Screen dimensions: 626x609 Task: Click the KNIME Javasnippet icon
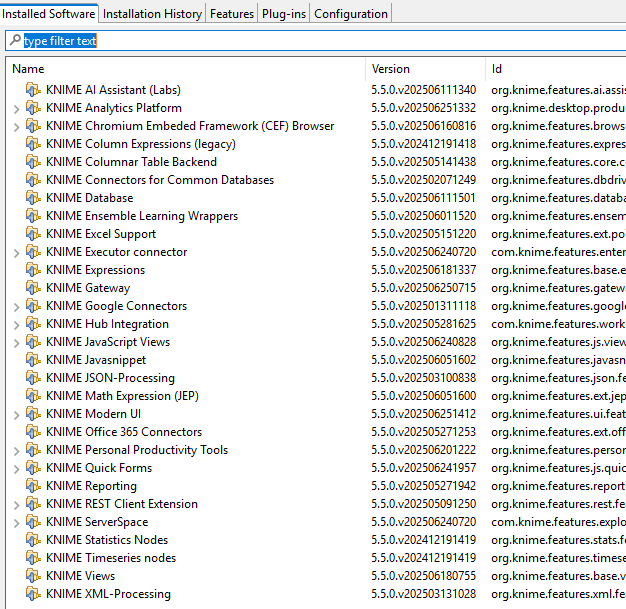pyautogui.click(x=33, y=359)
